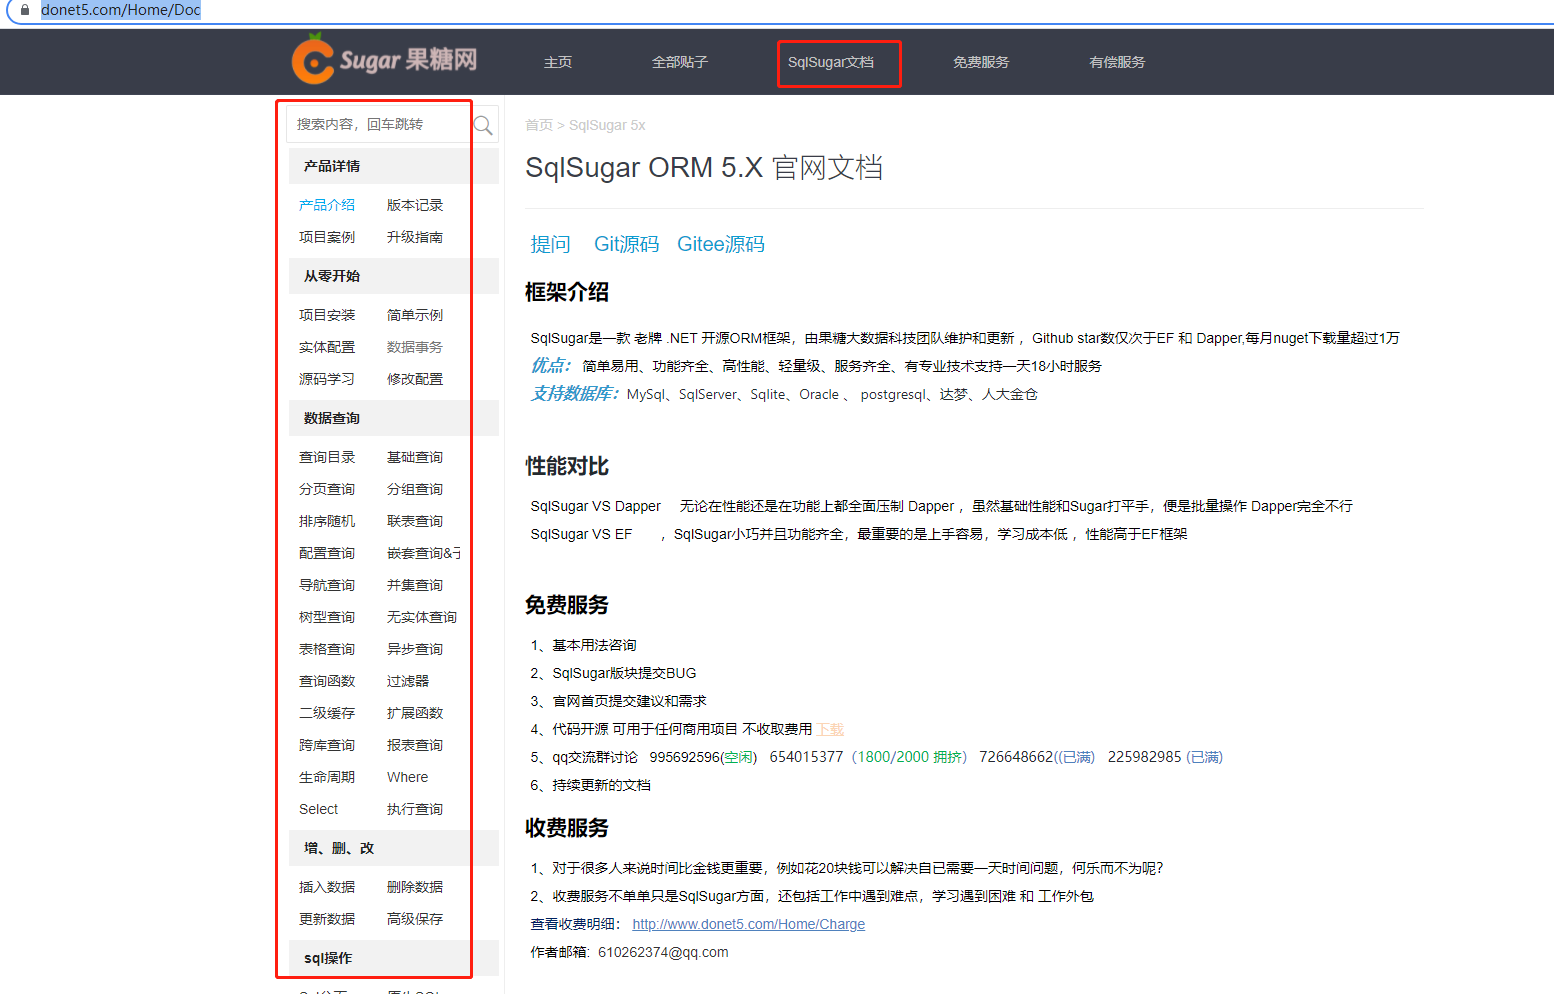Screen dimensions: 1554x994
Task: Open the 下载 link under 免费服务
Action: (x=829, y=728)
